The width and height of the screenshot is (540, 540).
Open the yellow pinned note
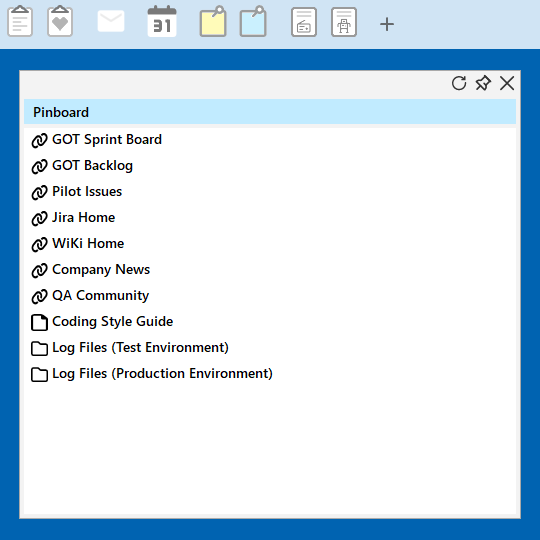(x=213, y=21)
